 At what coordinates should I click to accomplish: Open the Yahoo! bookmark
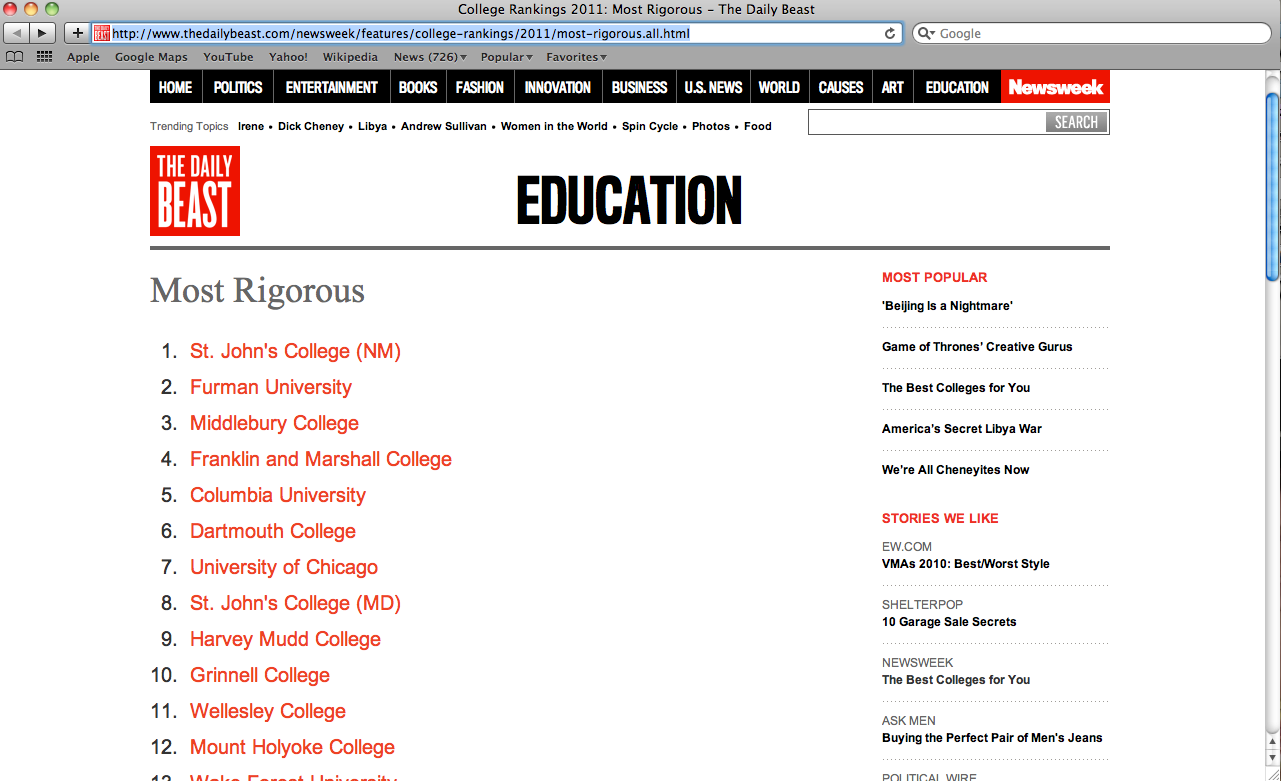coord(288,57)
